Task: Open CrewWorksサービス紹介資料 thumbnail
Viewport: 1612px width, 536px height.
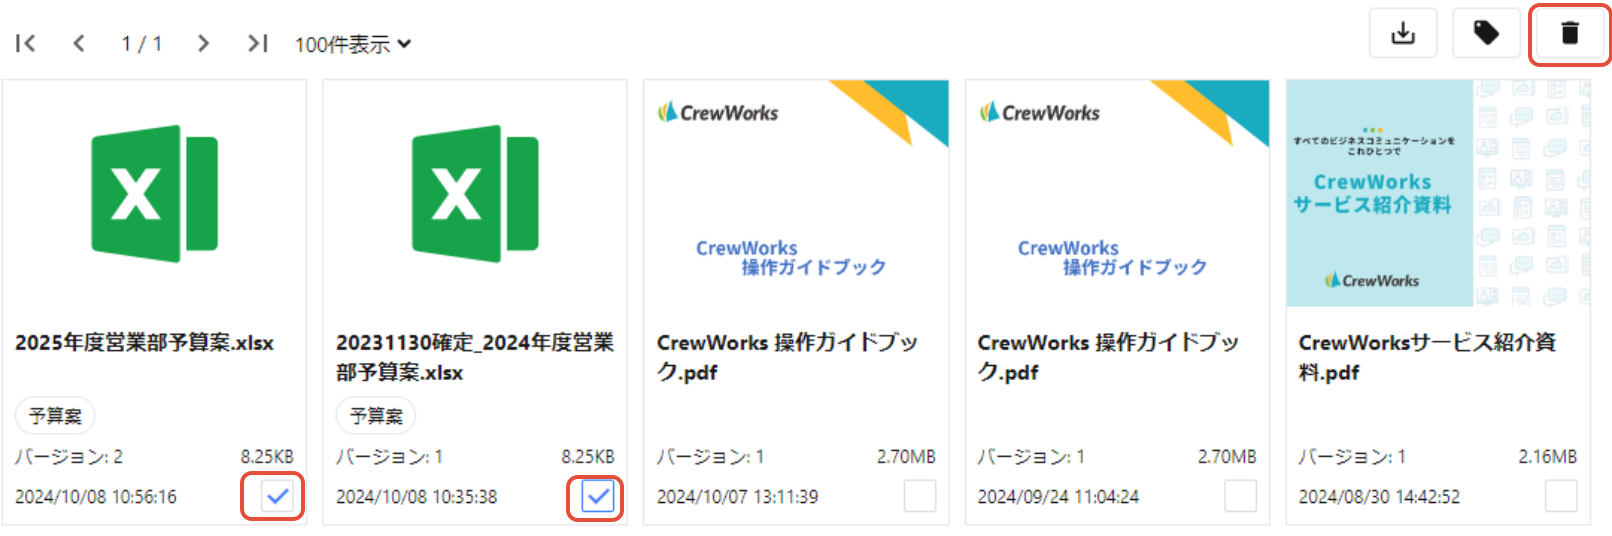Action: tap(1438, 193)
